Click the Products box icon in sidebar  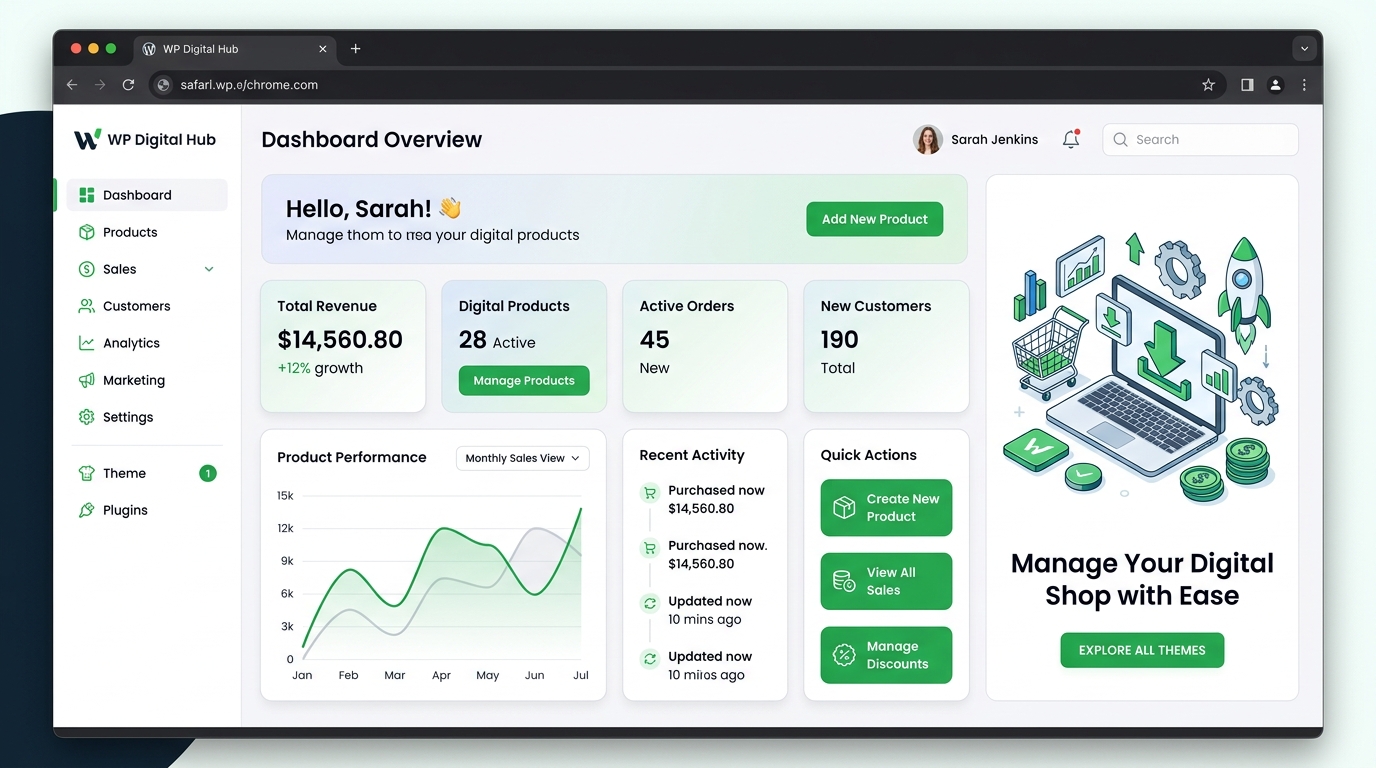87,232
